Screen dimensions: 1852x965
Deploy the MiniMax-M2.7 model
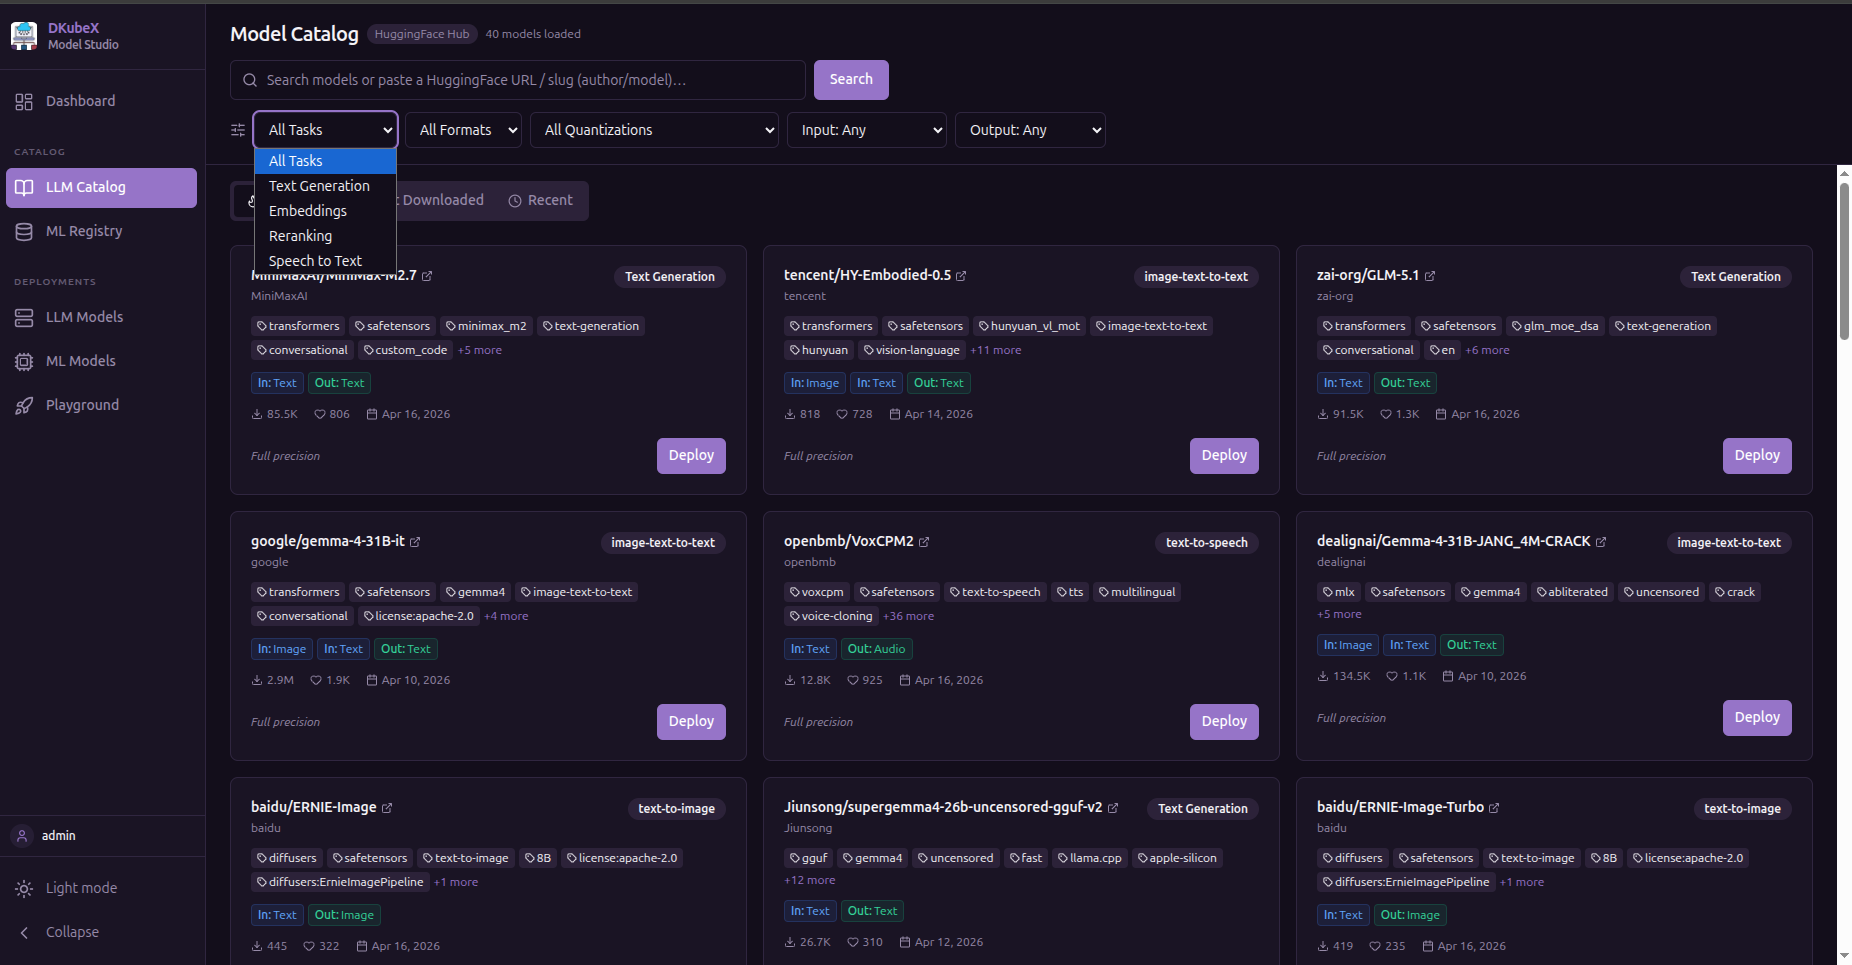[691, 456]
